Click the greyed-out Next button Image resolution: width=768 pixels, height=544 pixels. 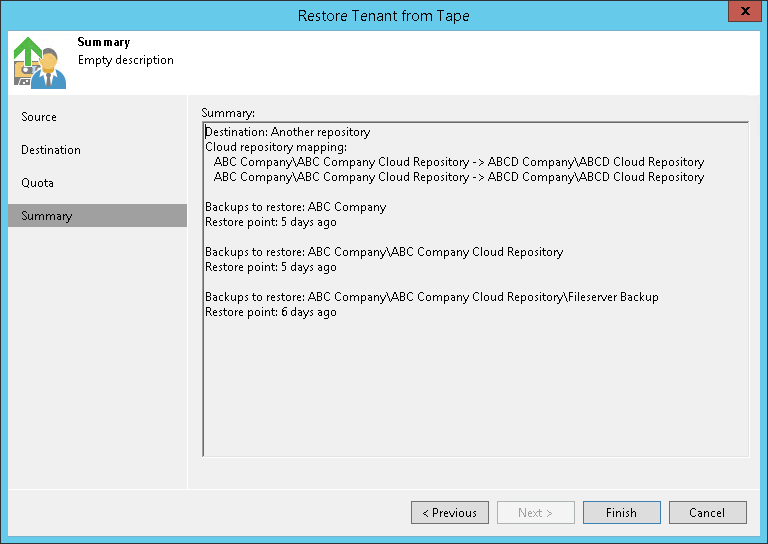(x=535, y=513)
